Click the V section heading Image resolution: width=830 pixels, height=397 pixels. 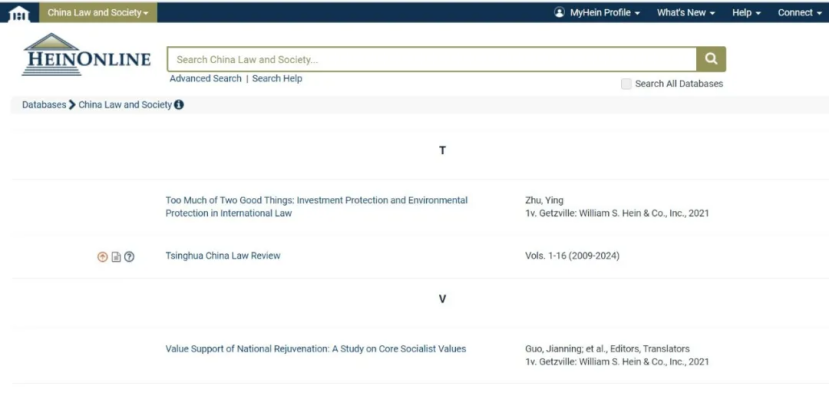tap(443, 299)
